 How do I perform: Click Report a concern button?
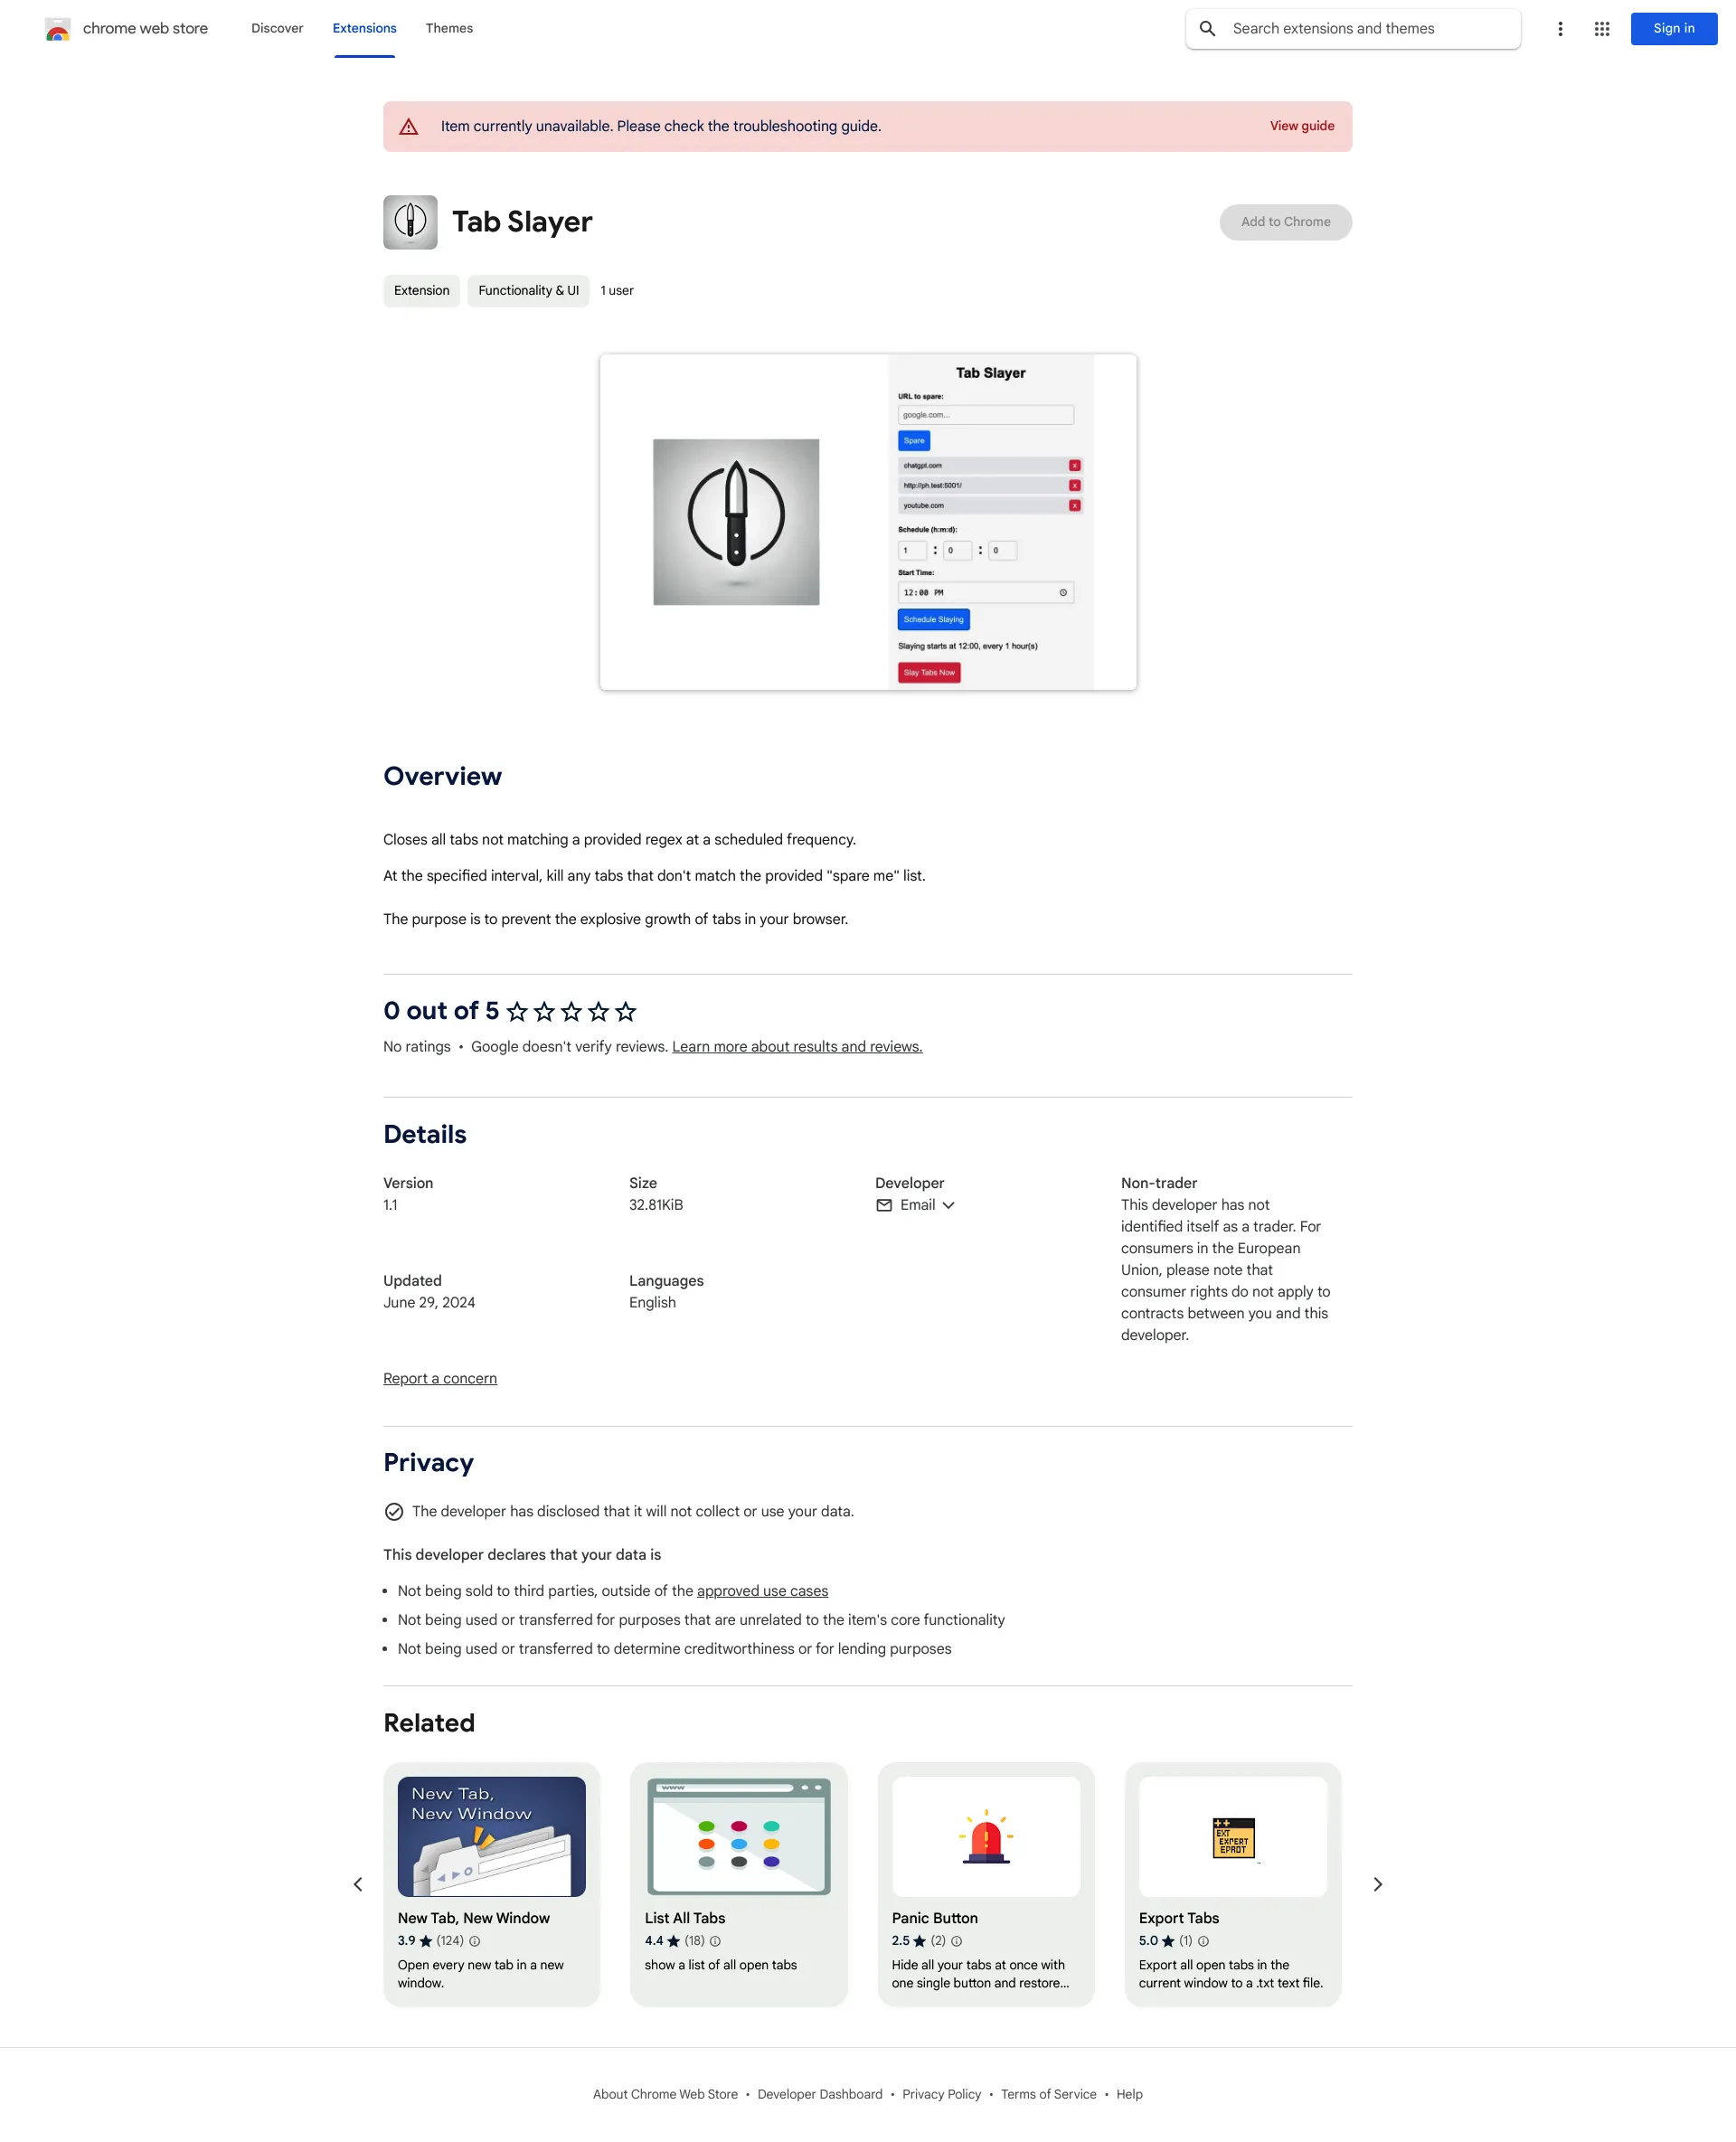coord(439,1378)
